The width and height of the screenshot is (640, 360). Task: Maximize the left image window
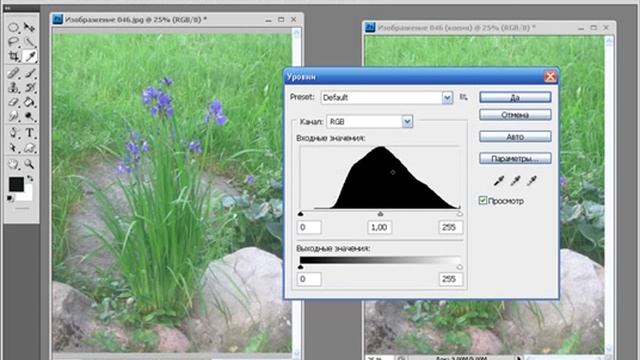pyautogui.click(x=281, y=20)
